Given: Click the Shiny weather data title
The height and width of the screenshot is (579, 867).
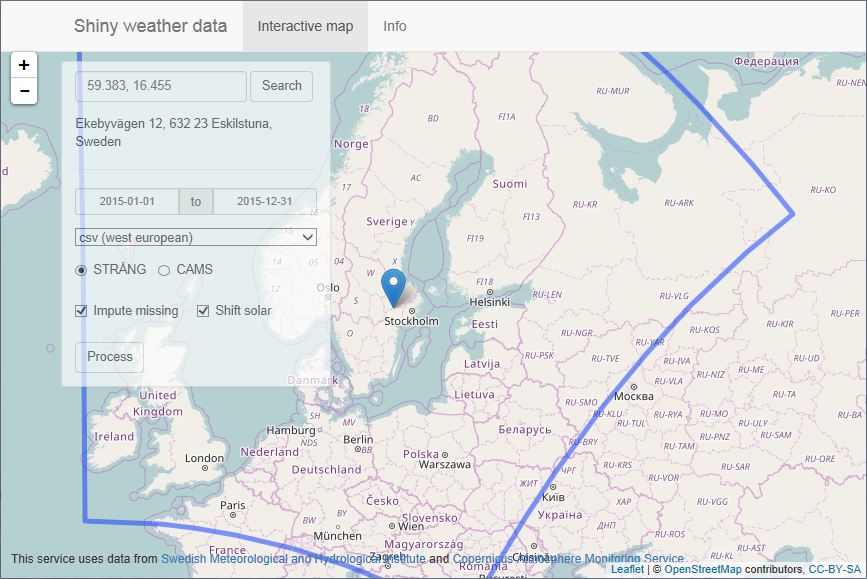Looking at the screenshot, I should click(x=150, y=26).
